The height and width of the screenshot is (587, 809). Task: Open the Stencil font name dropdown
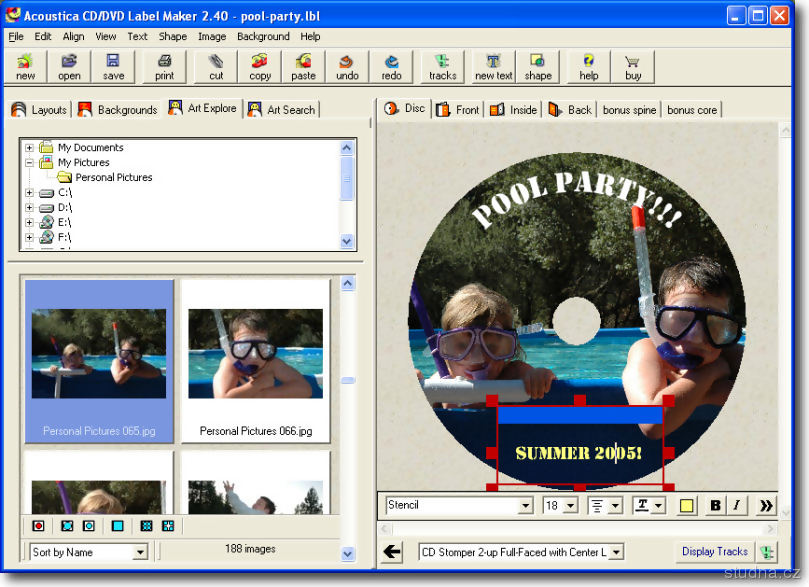[x=525, y=506]
